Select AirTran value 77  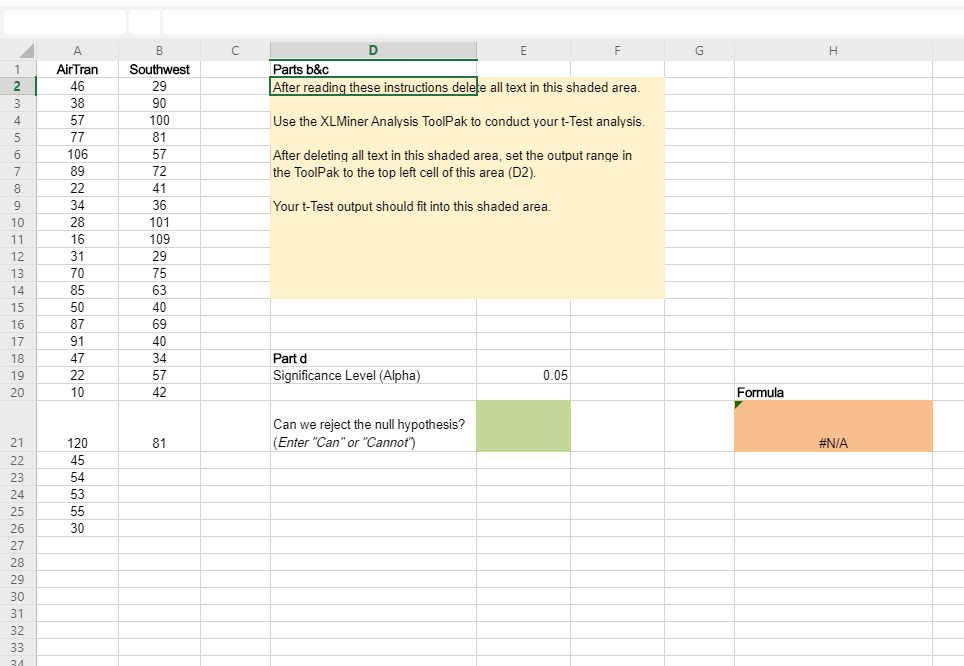click(77, 137)
